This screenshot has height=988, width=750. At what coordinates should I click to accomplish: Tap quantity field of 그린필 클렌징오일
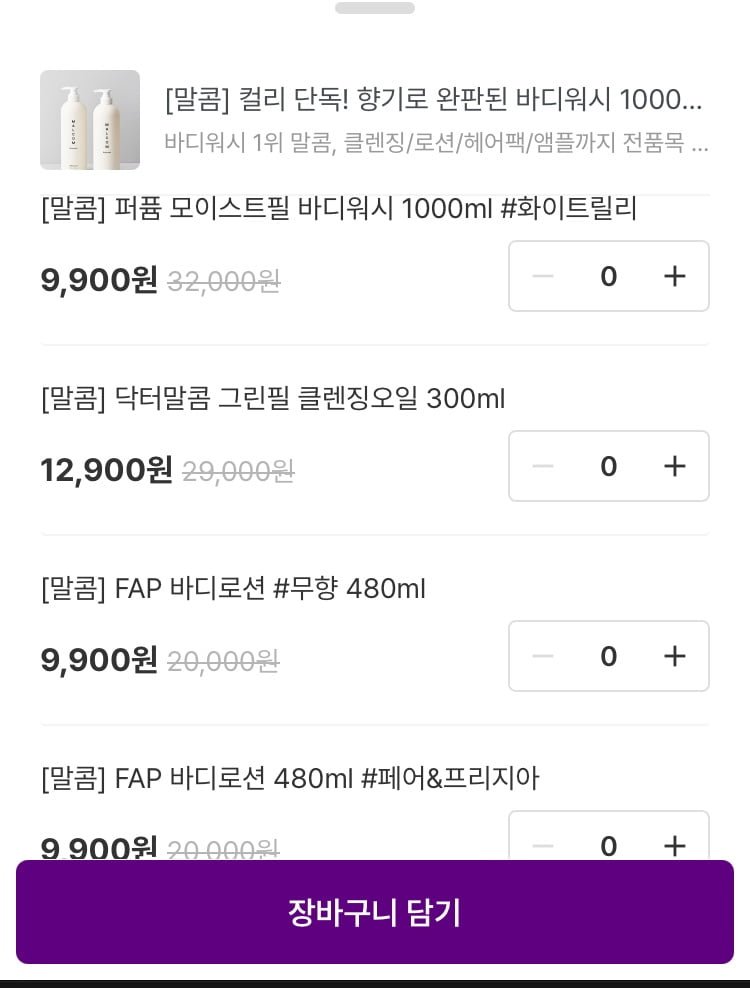pos(609,466)
